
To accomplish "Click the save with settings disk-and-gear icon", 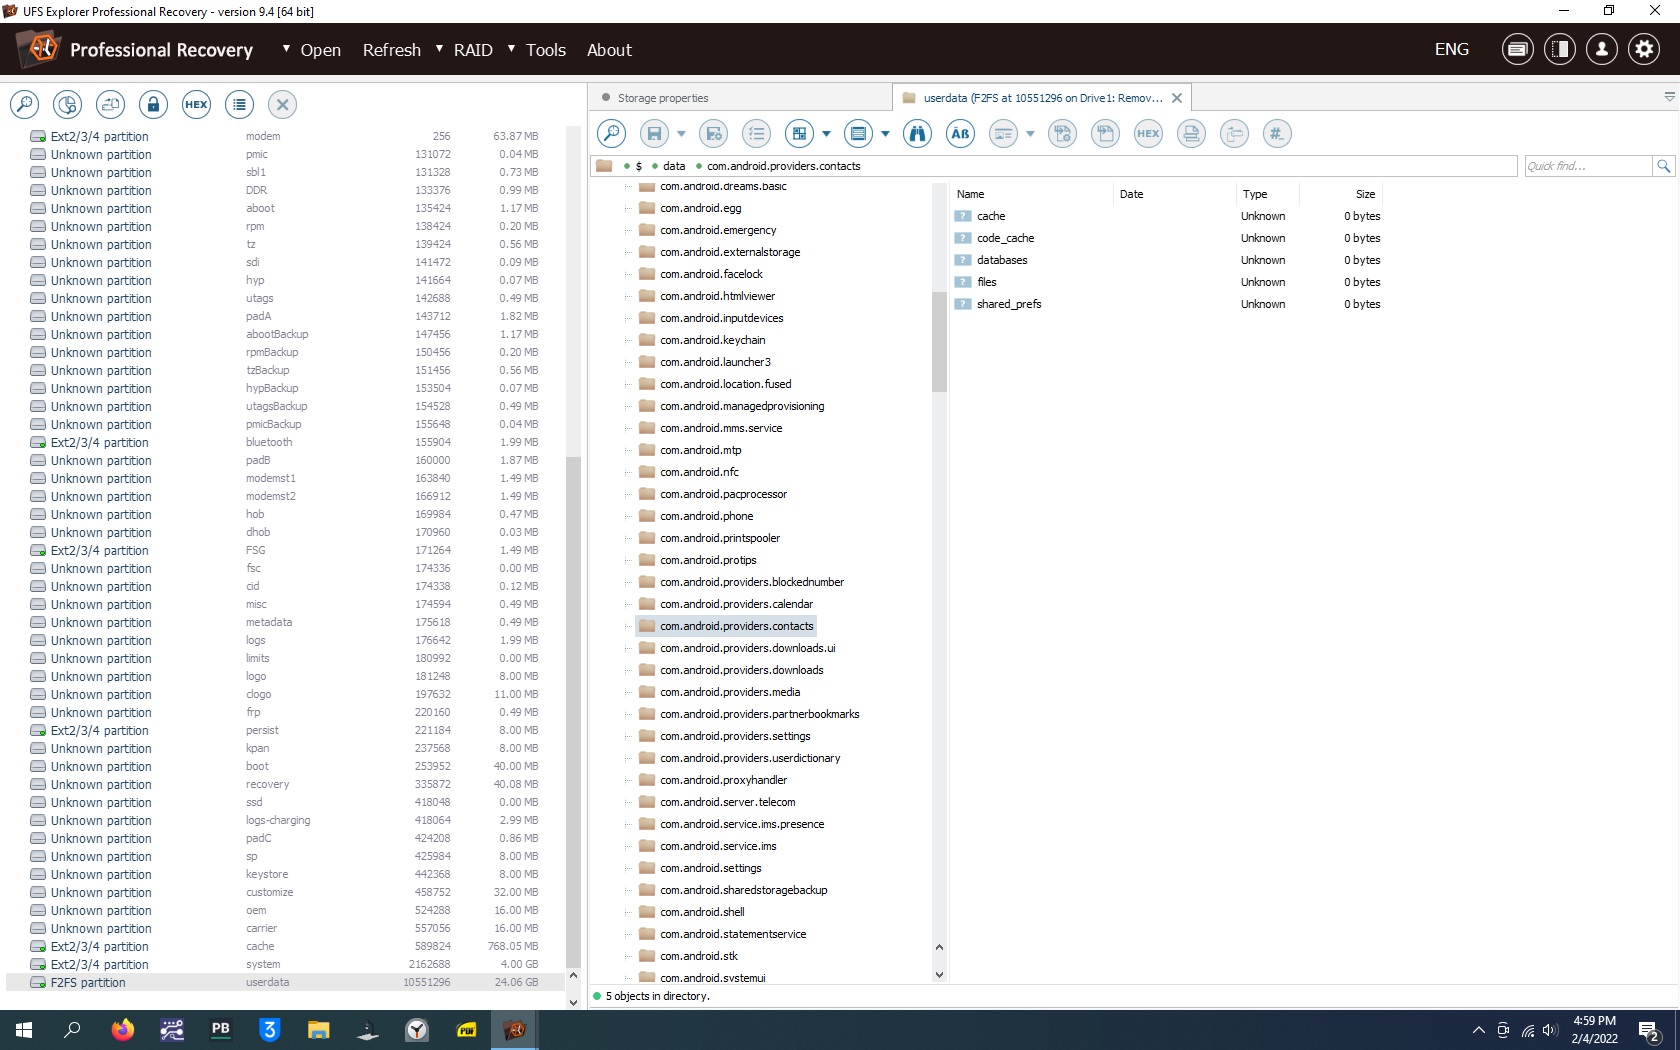I will pos(714,133).
